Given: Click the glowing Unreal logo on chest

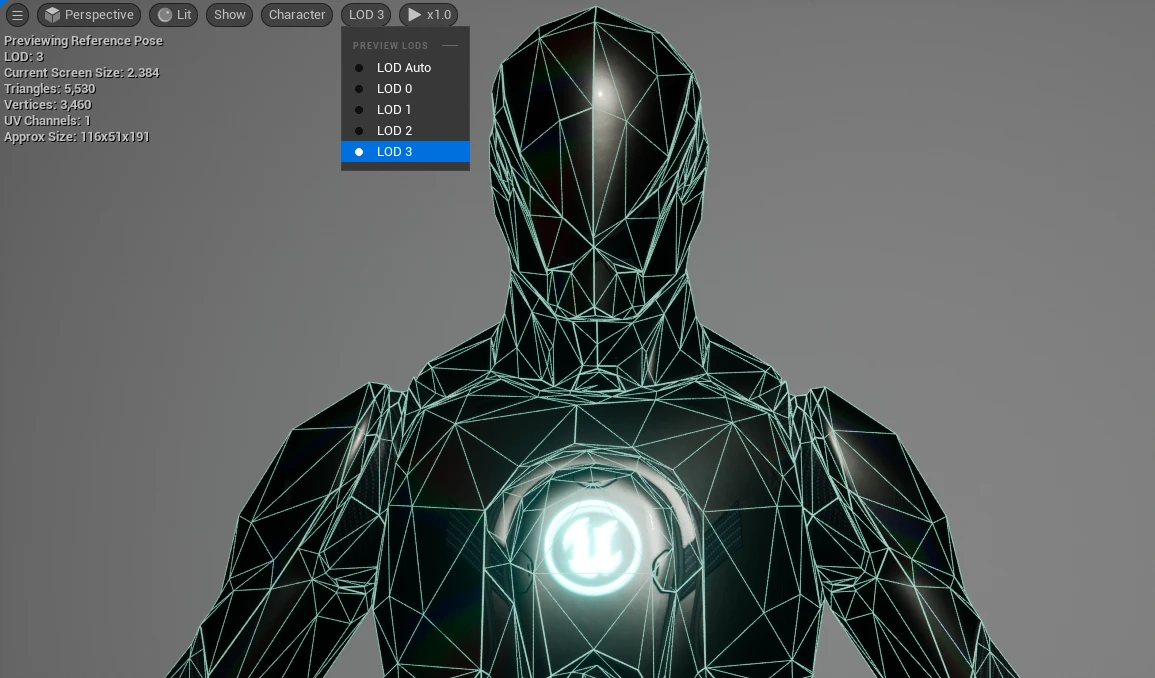Looking at the screenshot, I should (593, 548).
